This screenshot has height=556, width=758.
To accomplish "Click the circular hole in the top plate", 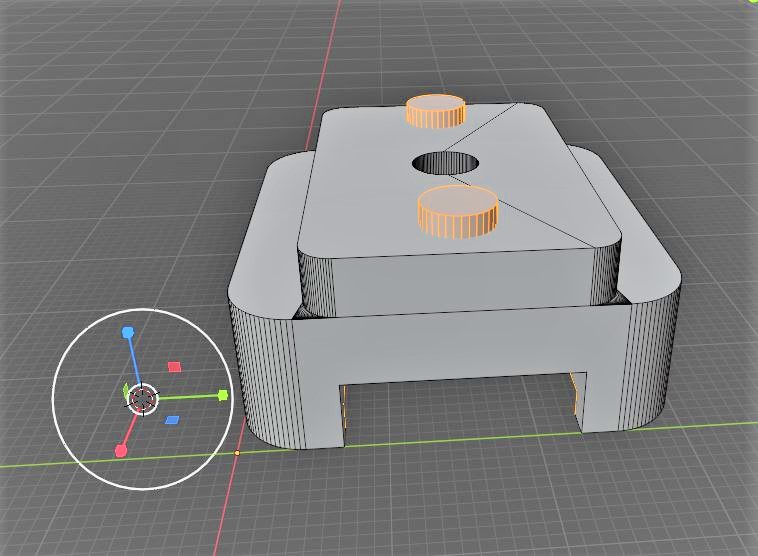I will pyautogui.click(x=445, y=161).
